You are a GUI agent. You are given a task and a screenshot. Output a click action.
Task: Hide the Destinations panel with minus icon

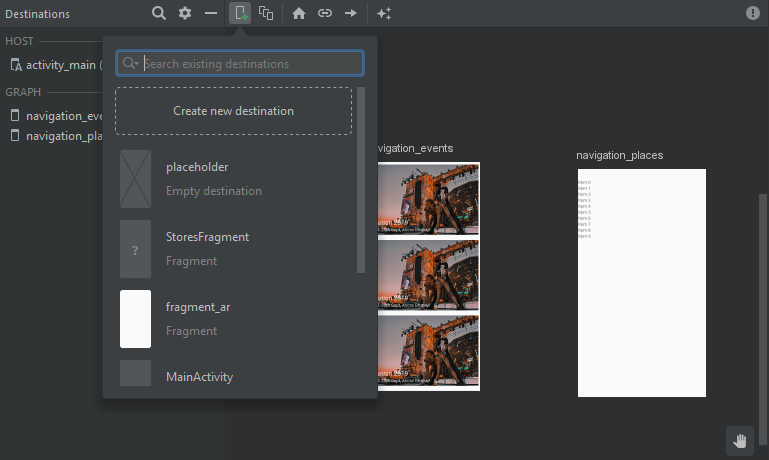coord(210,13)
